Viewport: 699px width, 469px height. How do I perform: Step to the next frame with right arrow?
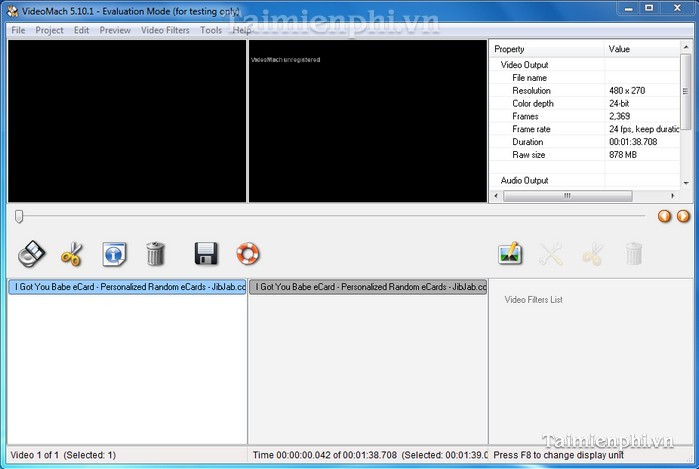coord(683,216)
